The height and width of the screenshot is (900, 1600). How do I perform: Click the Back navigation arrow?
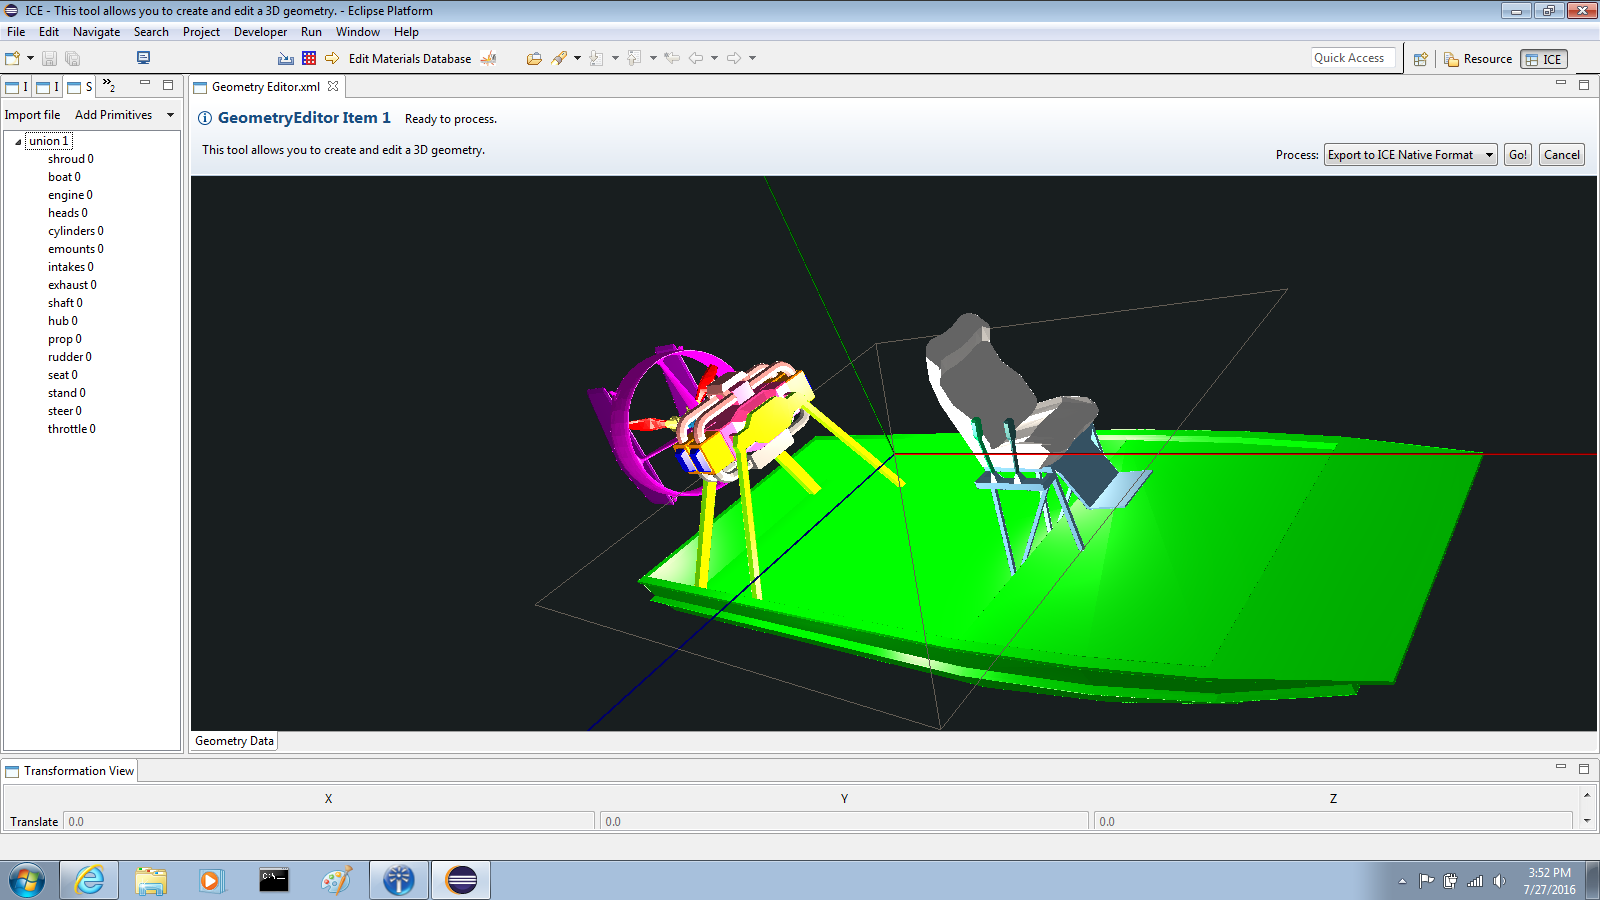696,58
